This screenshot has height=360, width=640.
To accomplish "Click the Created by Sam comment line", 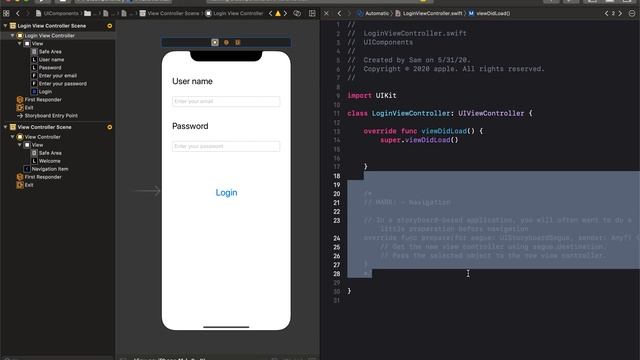I will click(x=409, y=60).
